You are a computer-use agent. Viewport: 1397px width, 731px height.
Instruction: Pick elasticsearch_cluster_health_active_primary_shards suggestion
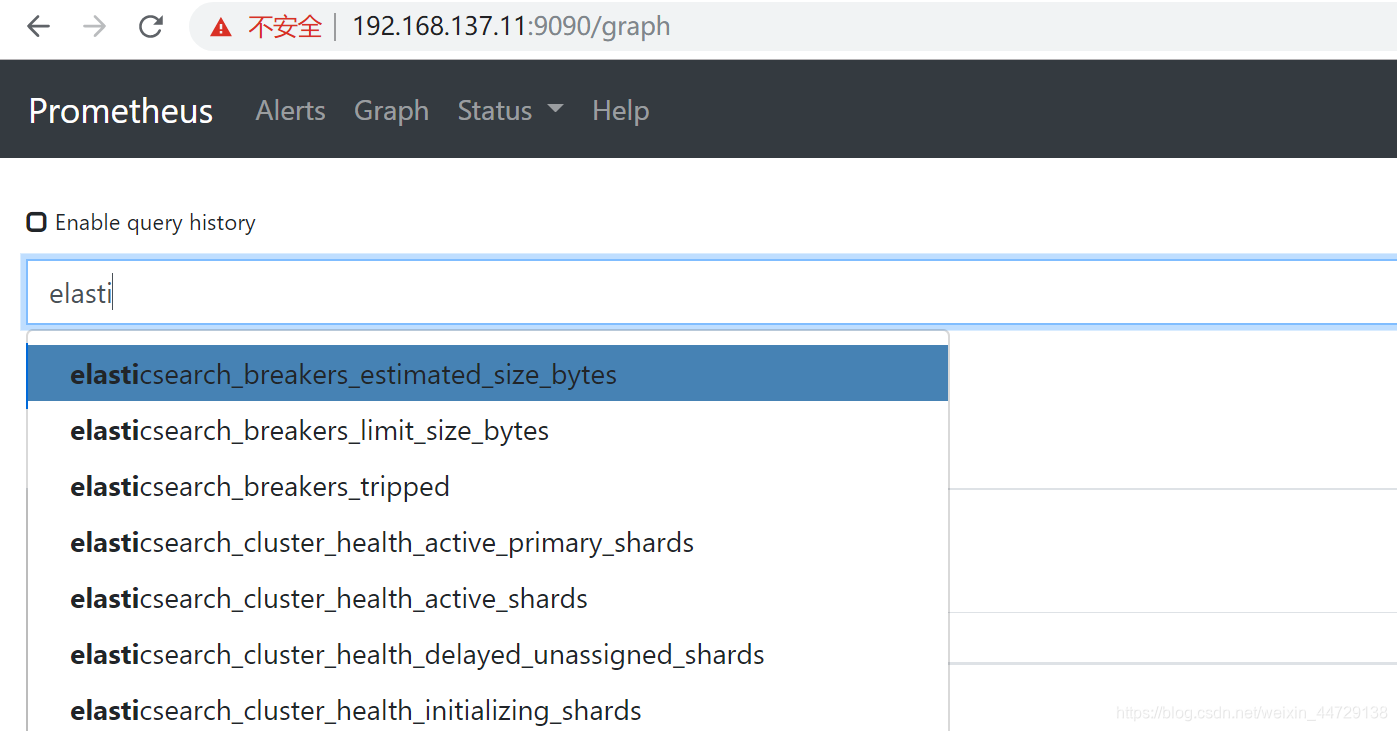487,542
